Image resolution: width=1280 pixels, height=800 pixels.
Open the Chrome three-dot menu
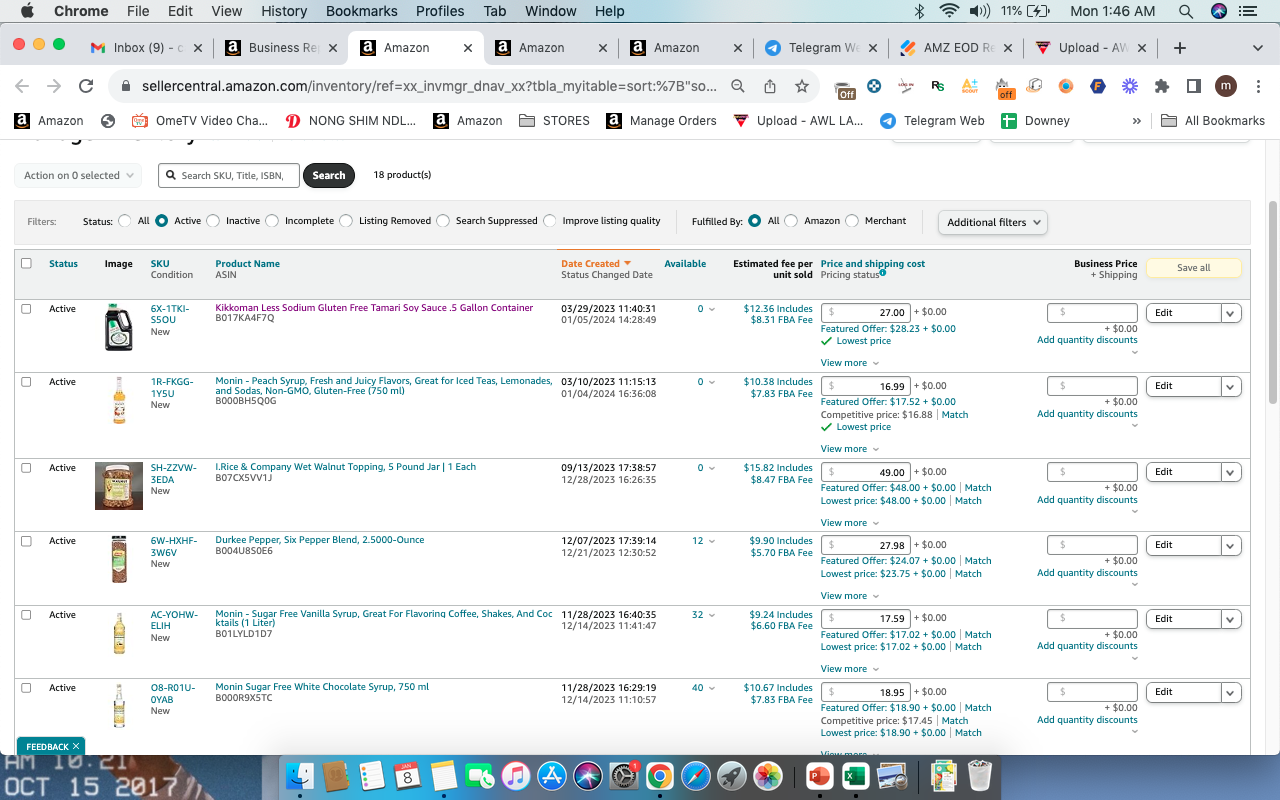click(x=1257, y=87)
